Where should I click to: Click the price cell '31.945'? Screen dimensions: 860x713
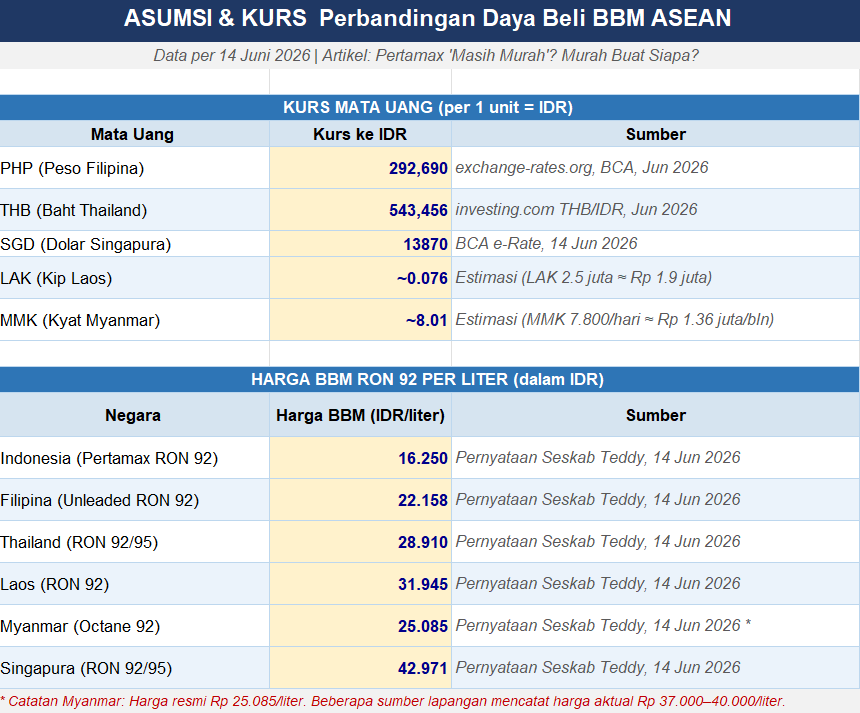[360, 584]
